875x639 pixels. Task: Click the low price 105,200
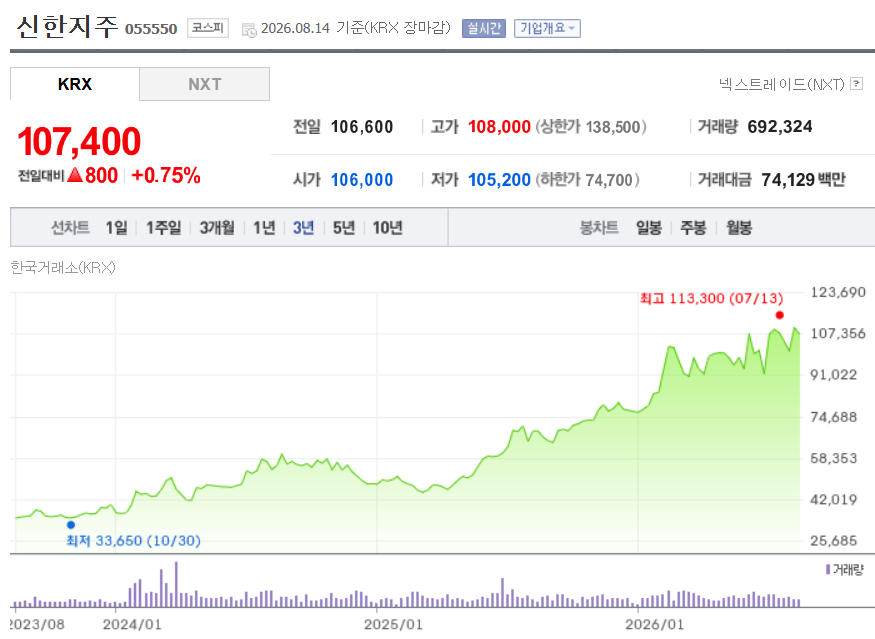[499, 180]
